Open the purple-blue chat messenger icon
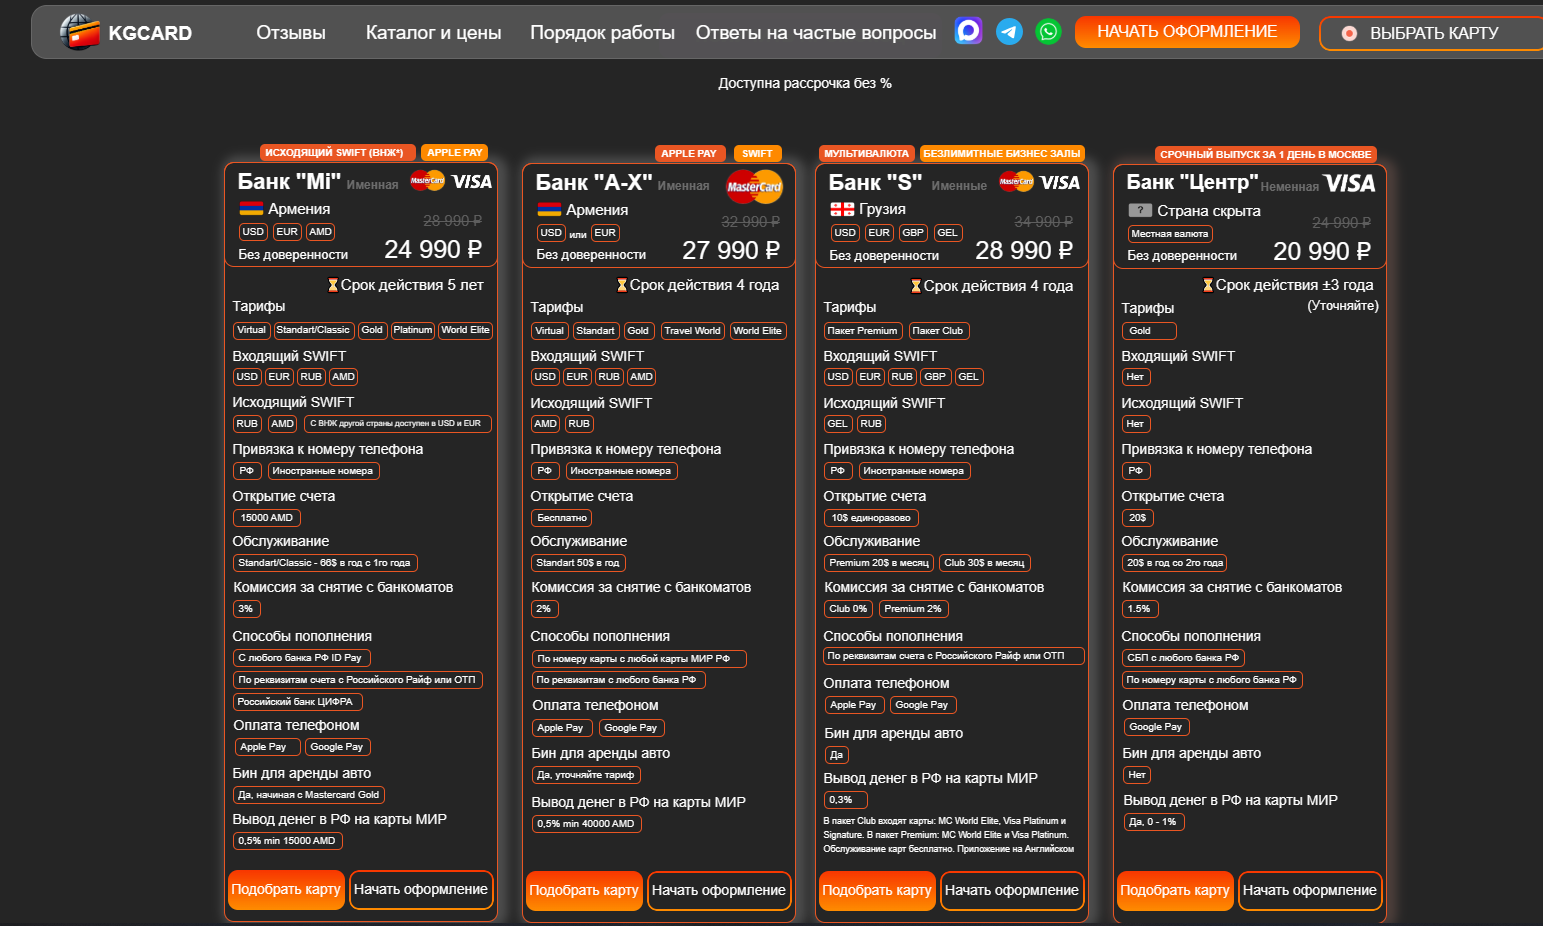The height and width of the screenshot is (926, 1543). click(968, 32)
